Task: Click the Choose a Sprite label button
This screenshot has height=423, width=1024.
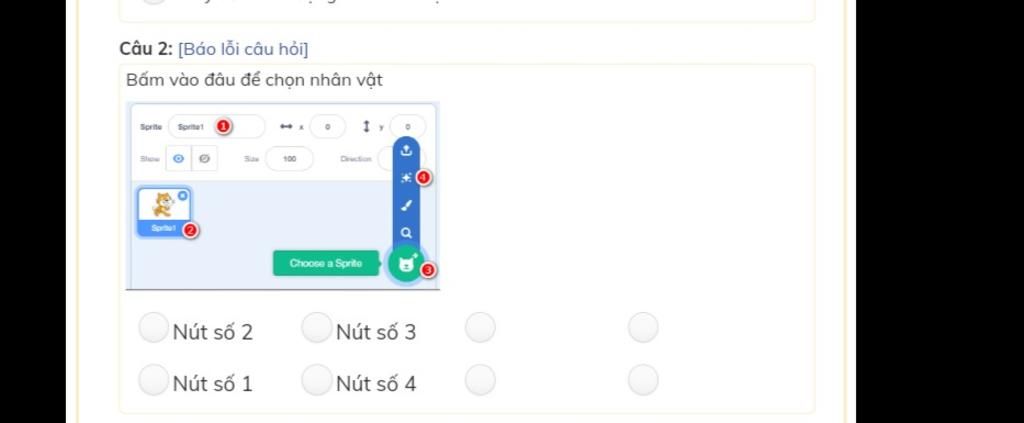Action: coord(326,263)
